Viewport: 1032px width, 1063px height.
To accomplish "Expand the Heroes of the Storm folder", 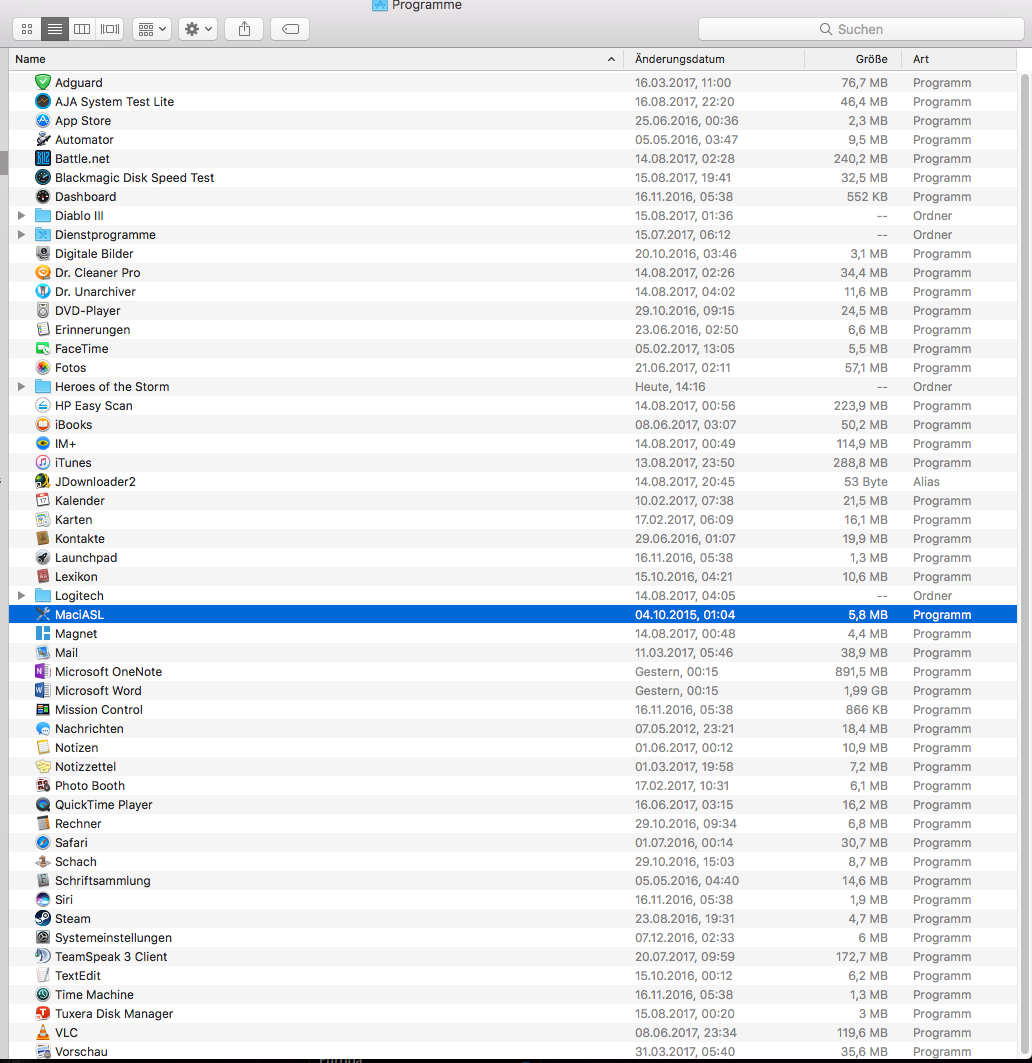I will point(21,386).
